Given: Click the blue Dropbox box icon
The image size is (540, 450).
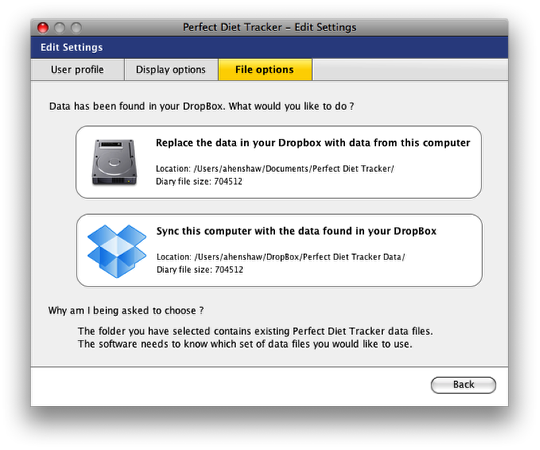Looking at the screenshot, I should tap(117, 251).
